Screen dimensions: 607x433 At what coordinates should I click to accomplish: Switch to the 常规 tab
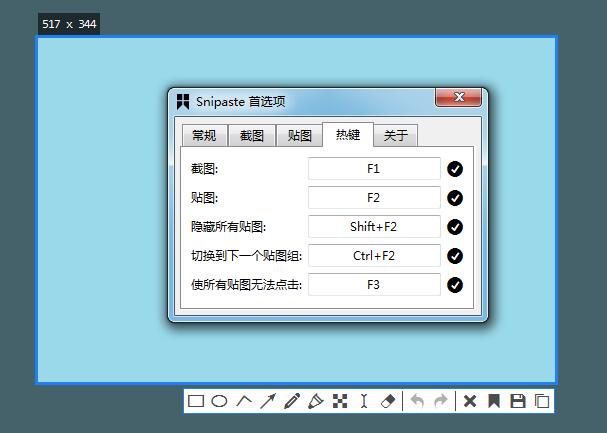204,136
